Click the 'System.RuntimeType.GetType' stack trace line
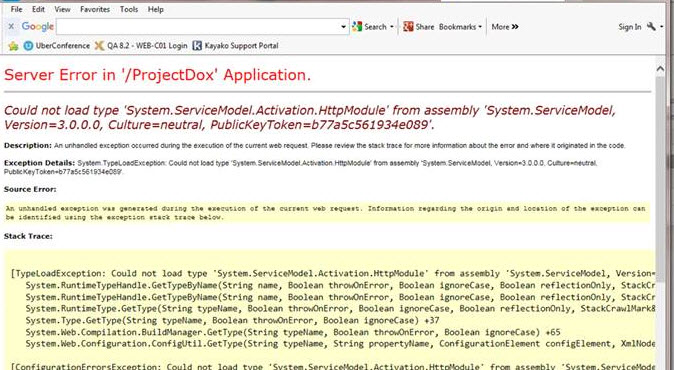The image size is (674, 370). coord(340,309)
